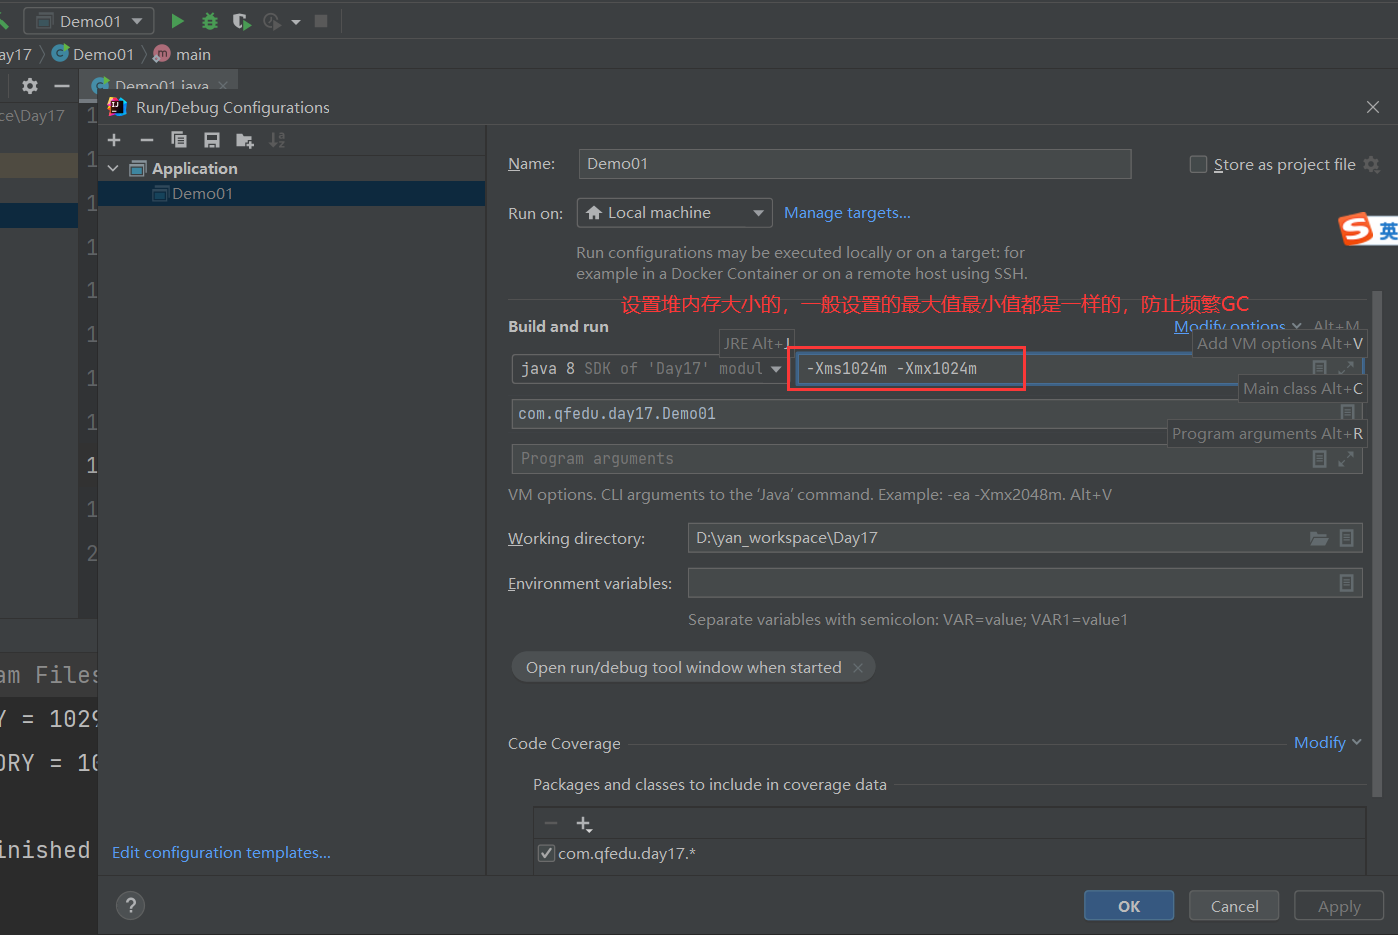
Task: Remove 'Open run/debug tool window' chip
Action: click(858, 668)
